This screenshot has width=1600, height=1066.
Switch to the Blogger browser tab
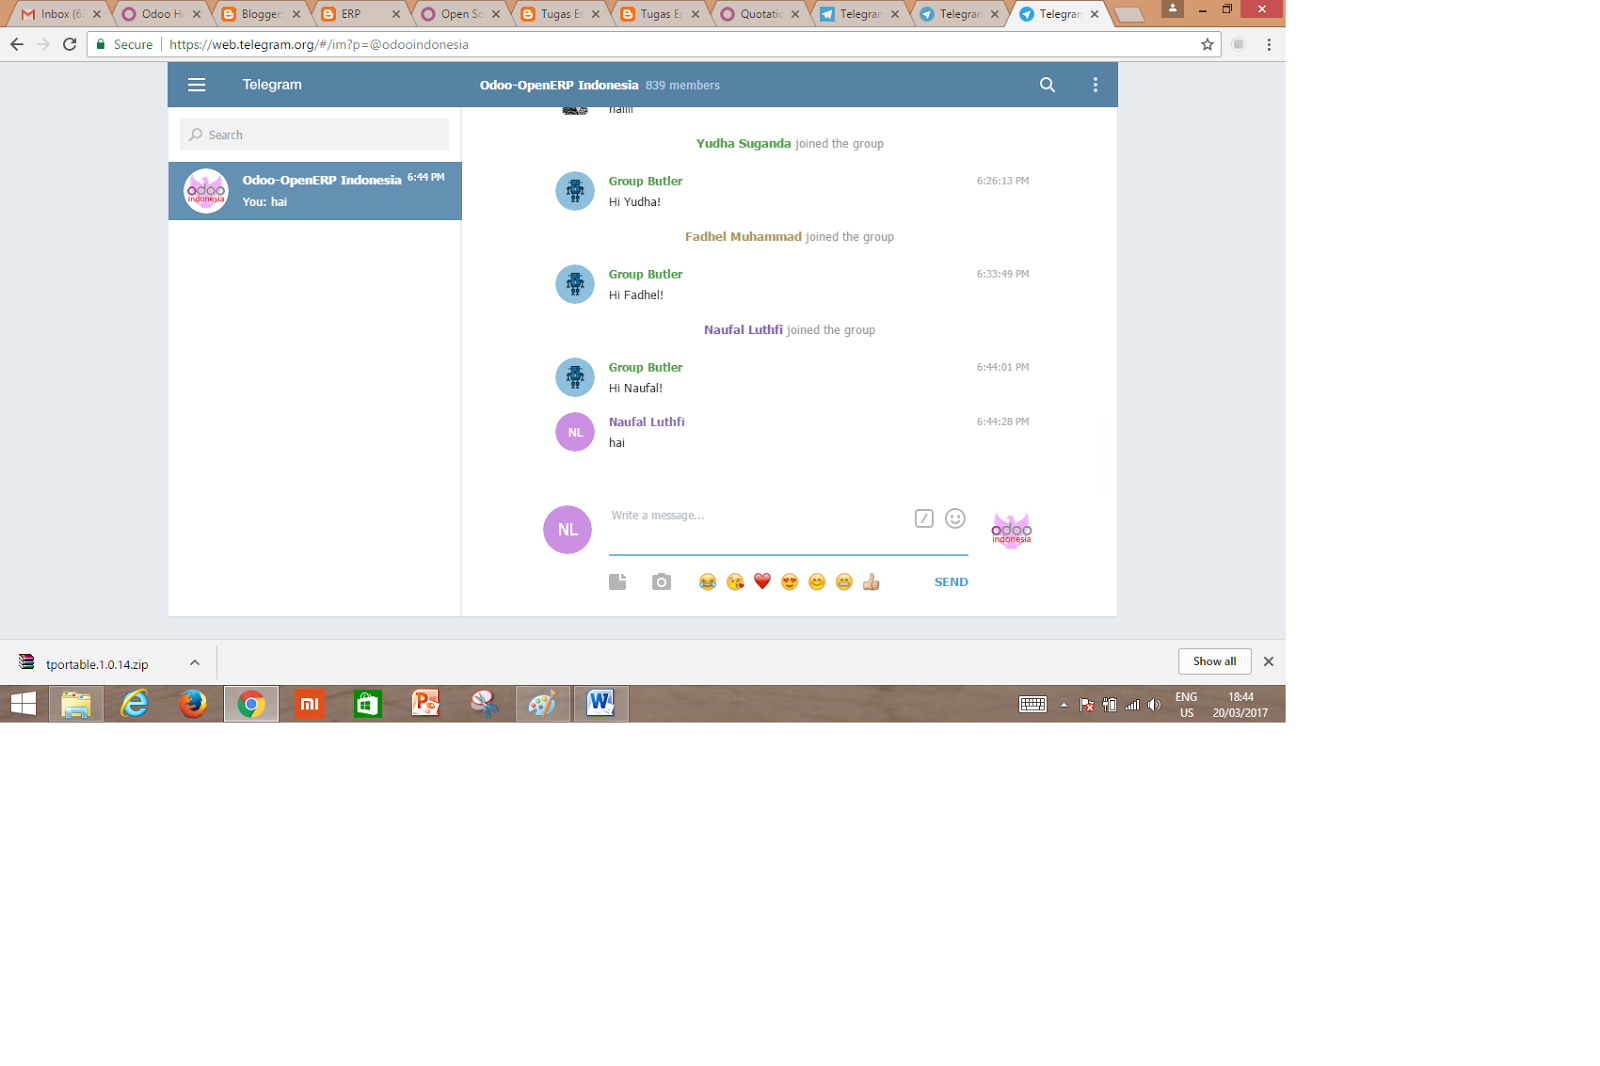tap(260, 14)
